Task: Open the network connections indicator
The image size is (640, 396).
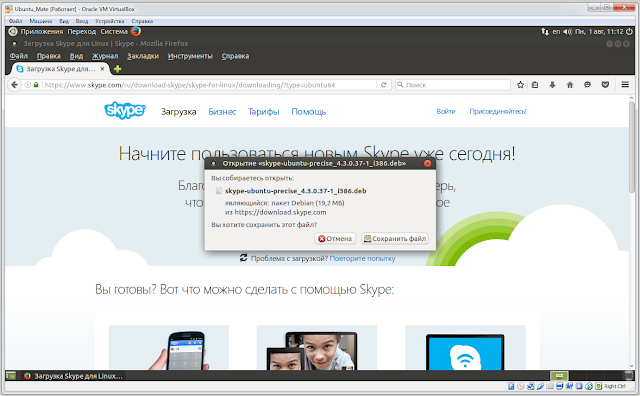Action: [x=544, y=31]
